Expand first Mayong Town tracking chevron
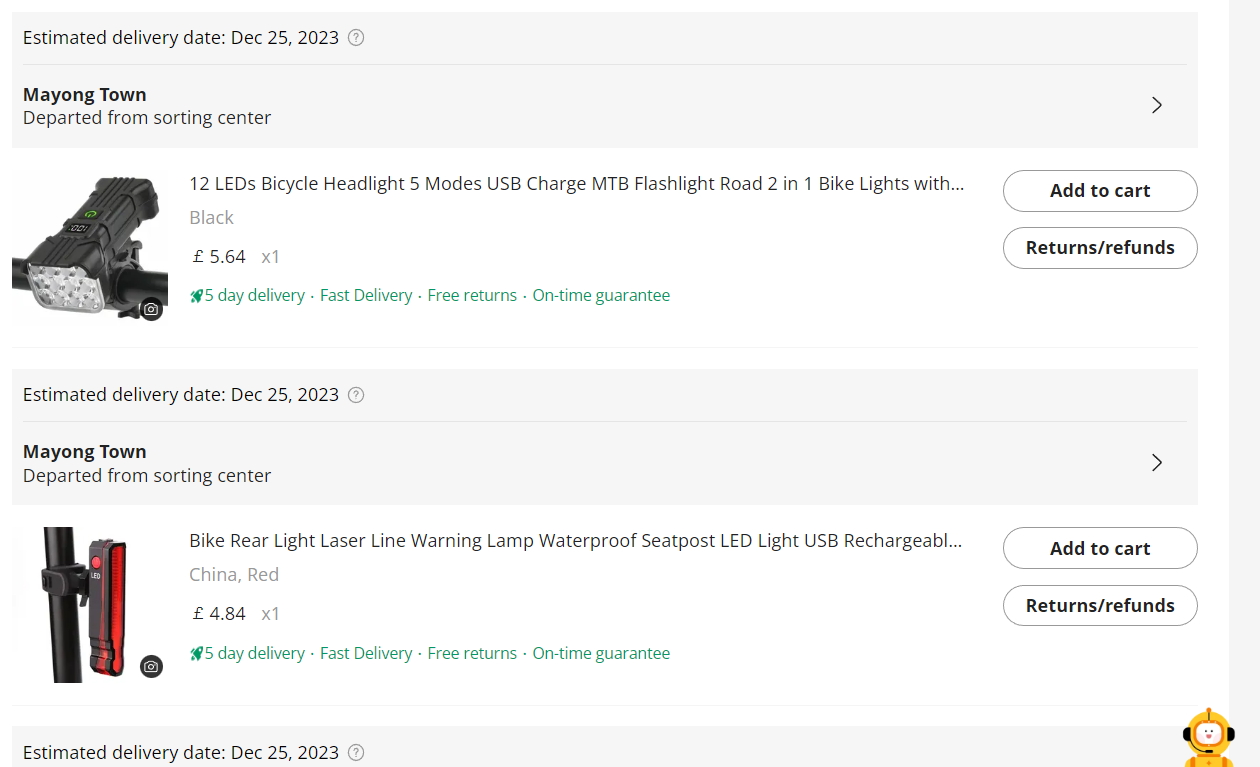1260x767 pixels. coord(1157,105)
